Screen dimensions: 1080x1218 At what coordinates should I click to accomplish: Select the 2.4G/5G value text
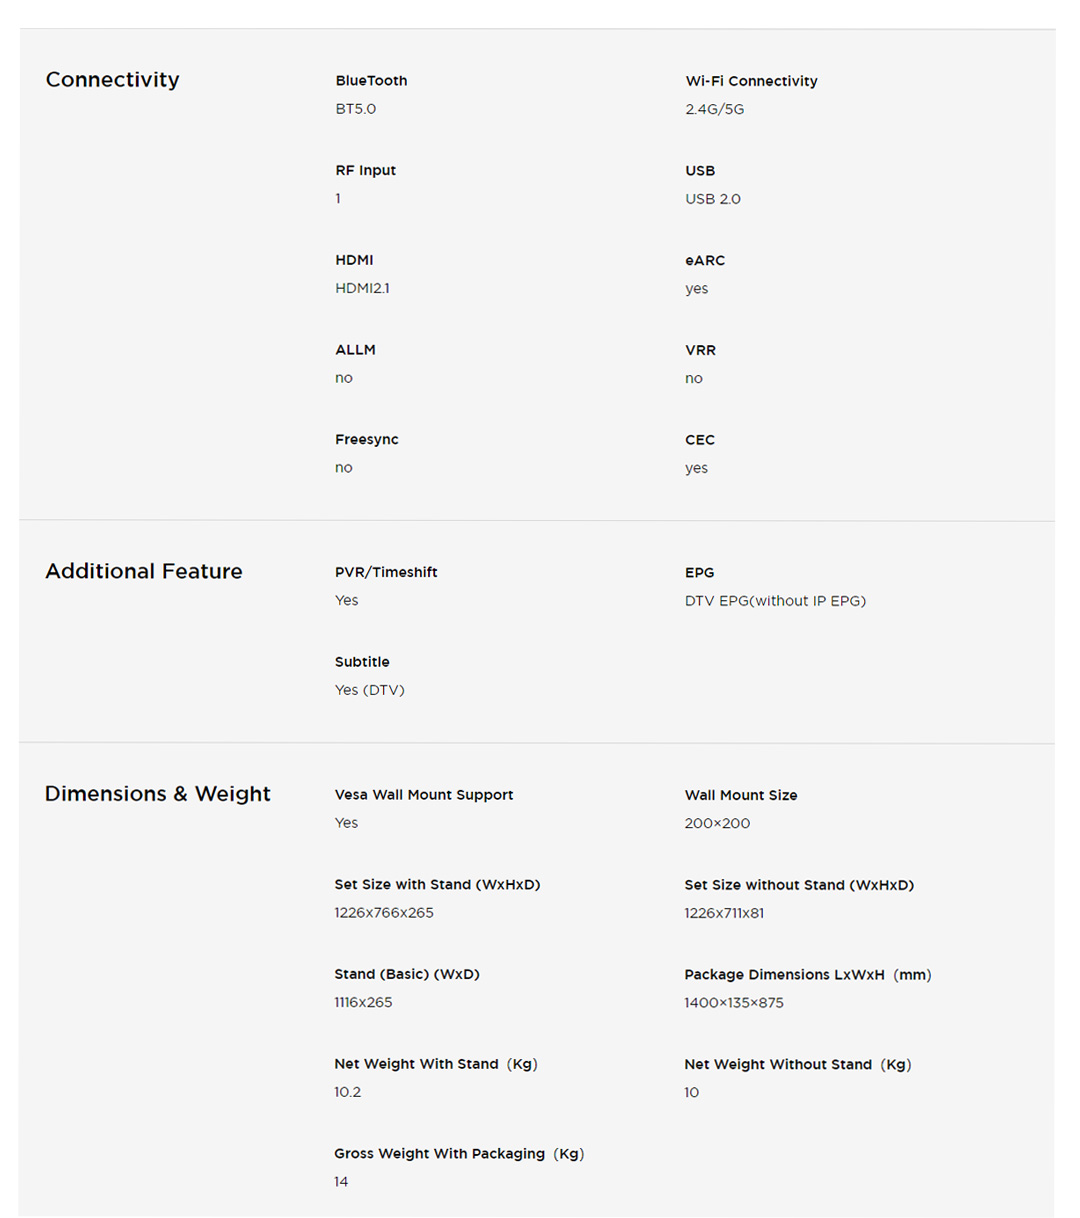(x=714, y=109)
